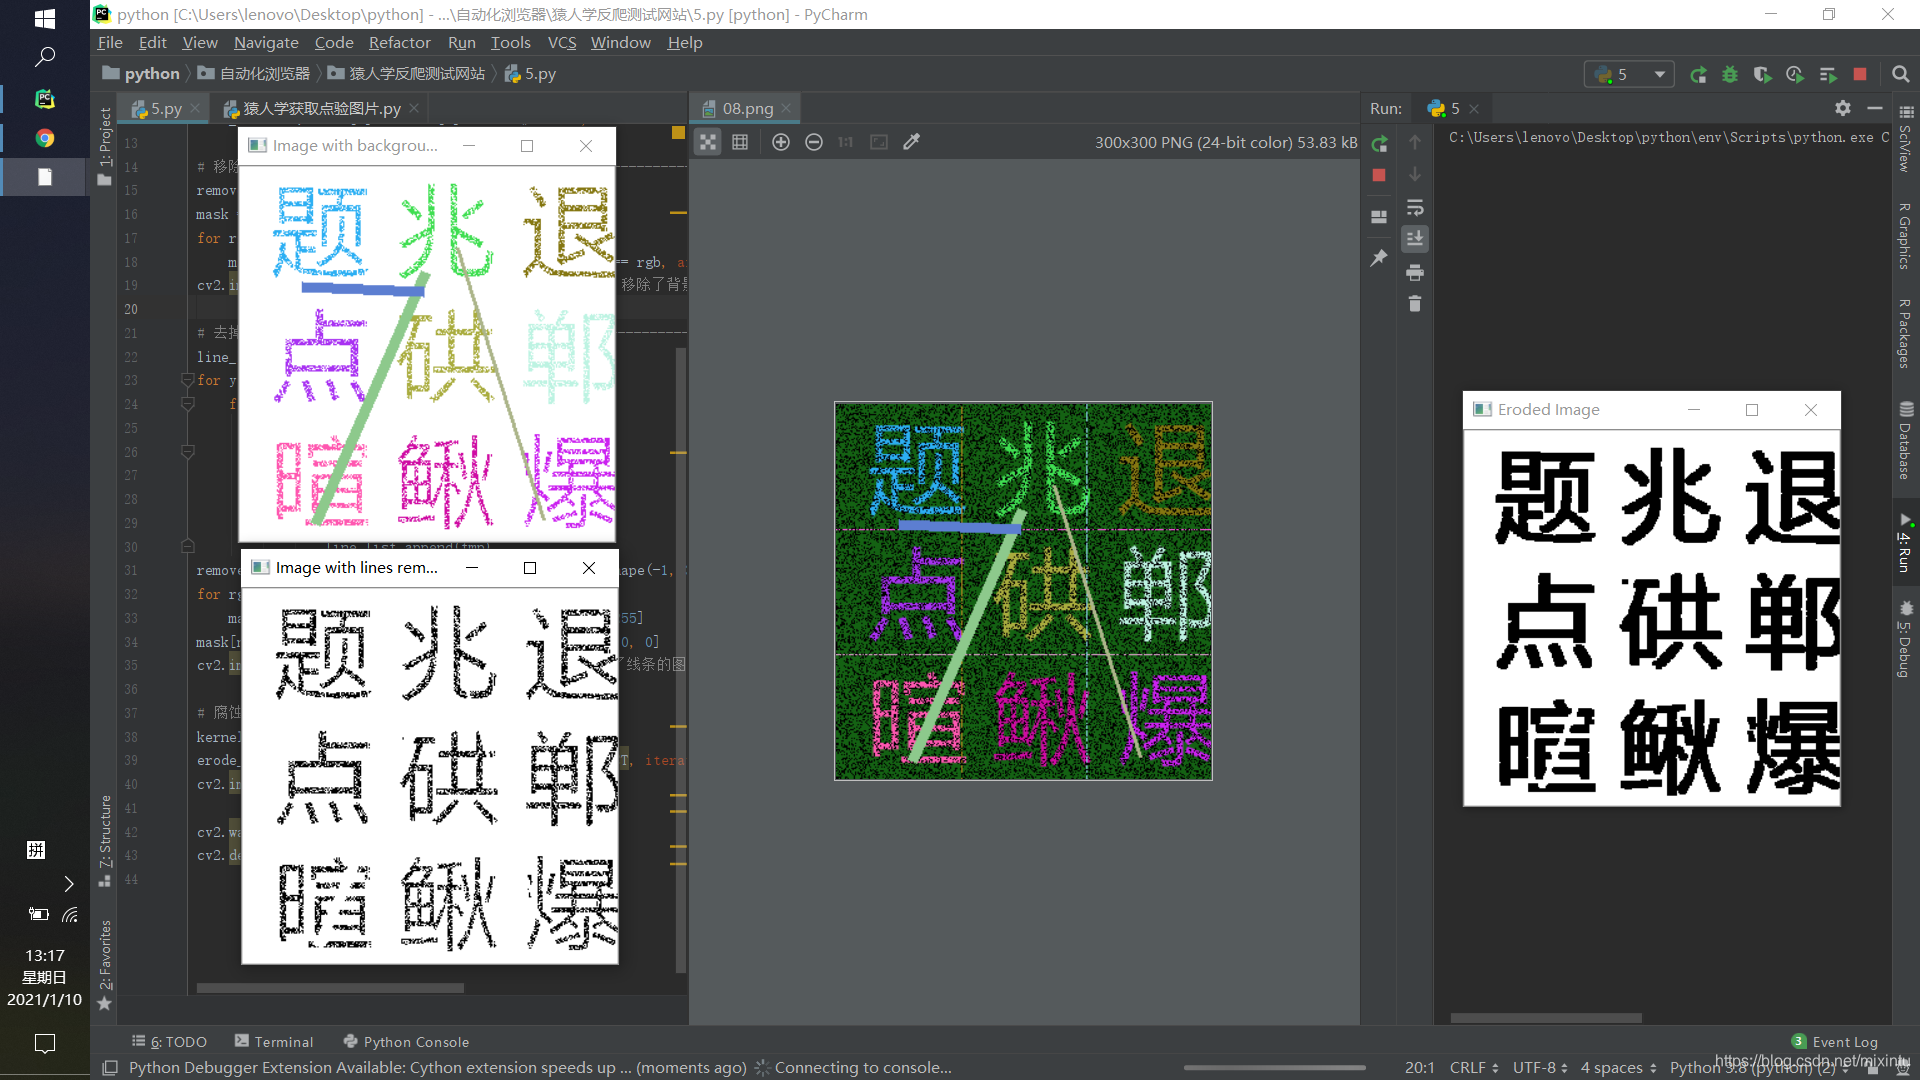Activate the color picker in the image viewer

coord(911,142)
